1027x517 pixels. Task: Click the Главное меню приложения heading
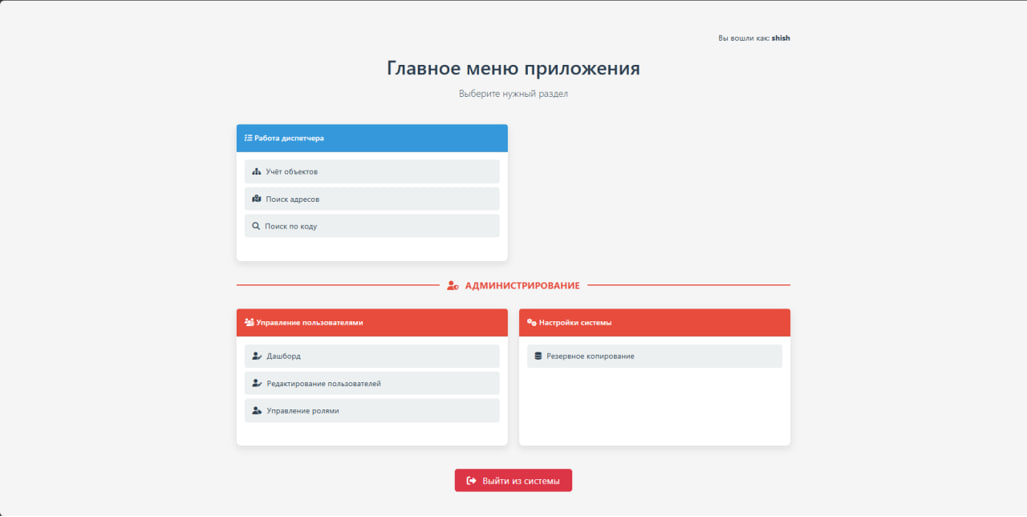coord(514,68)
